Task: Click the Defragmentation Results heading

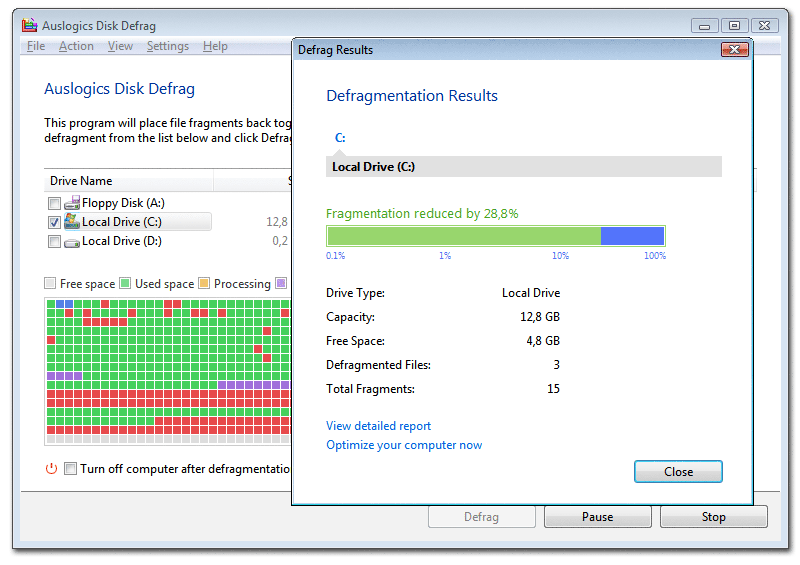Action: coord(412,95)
